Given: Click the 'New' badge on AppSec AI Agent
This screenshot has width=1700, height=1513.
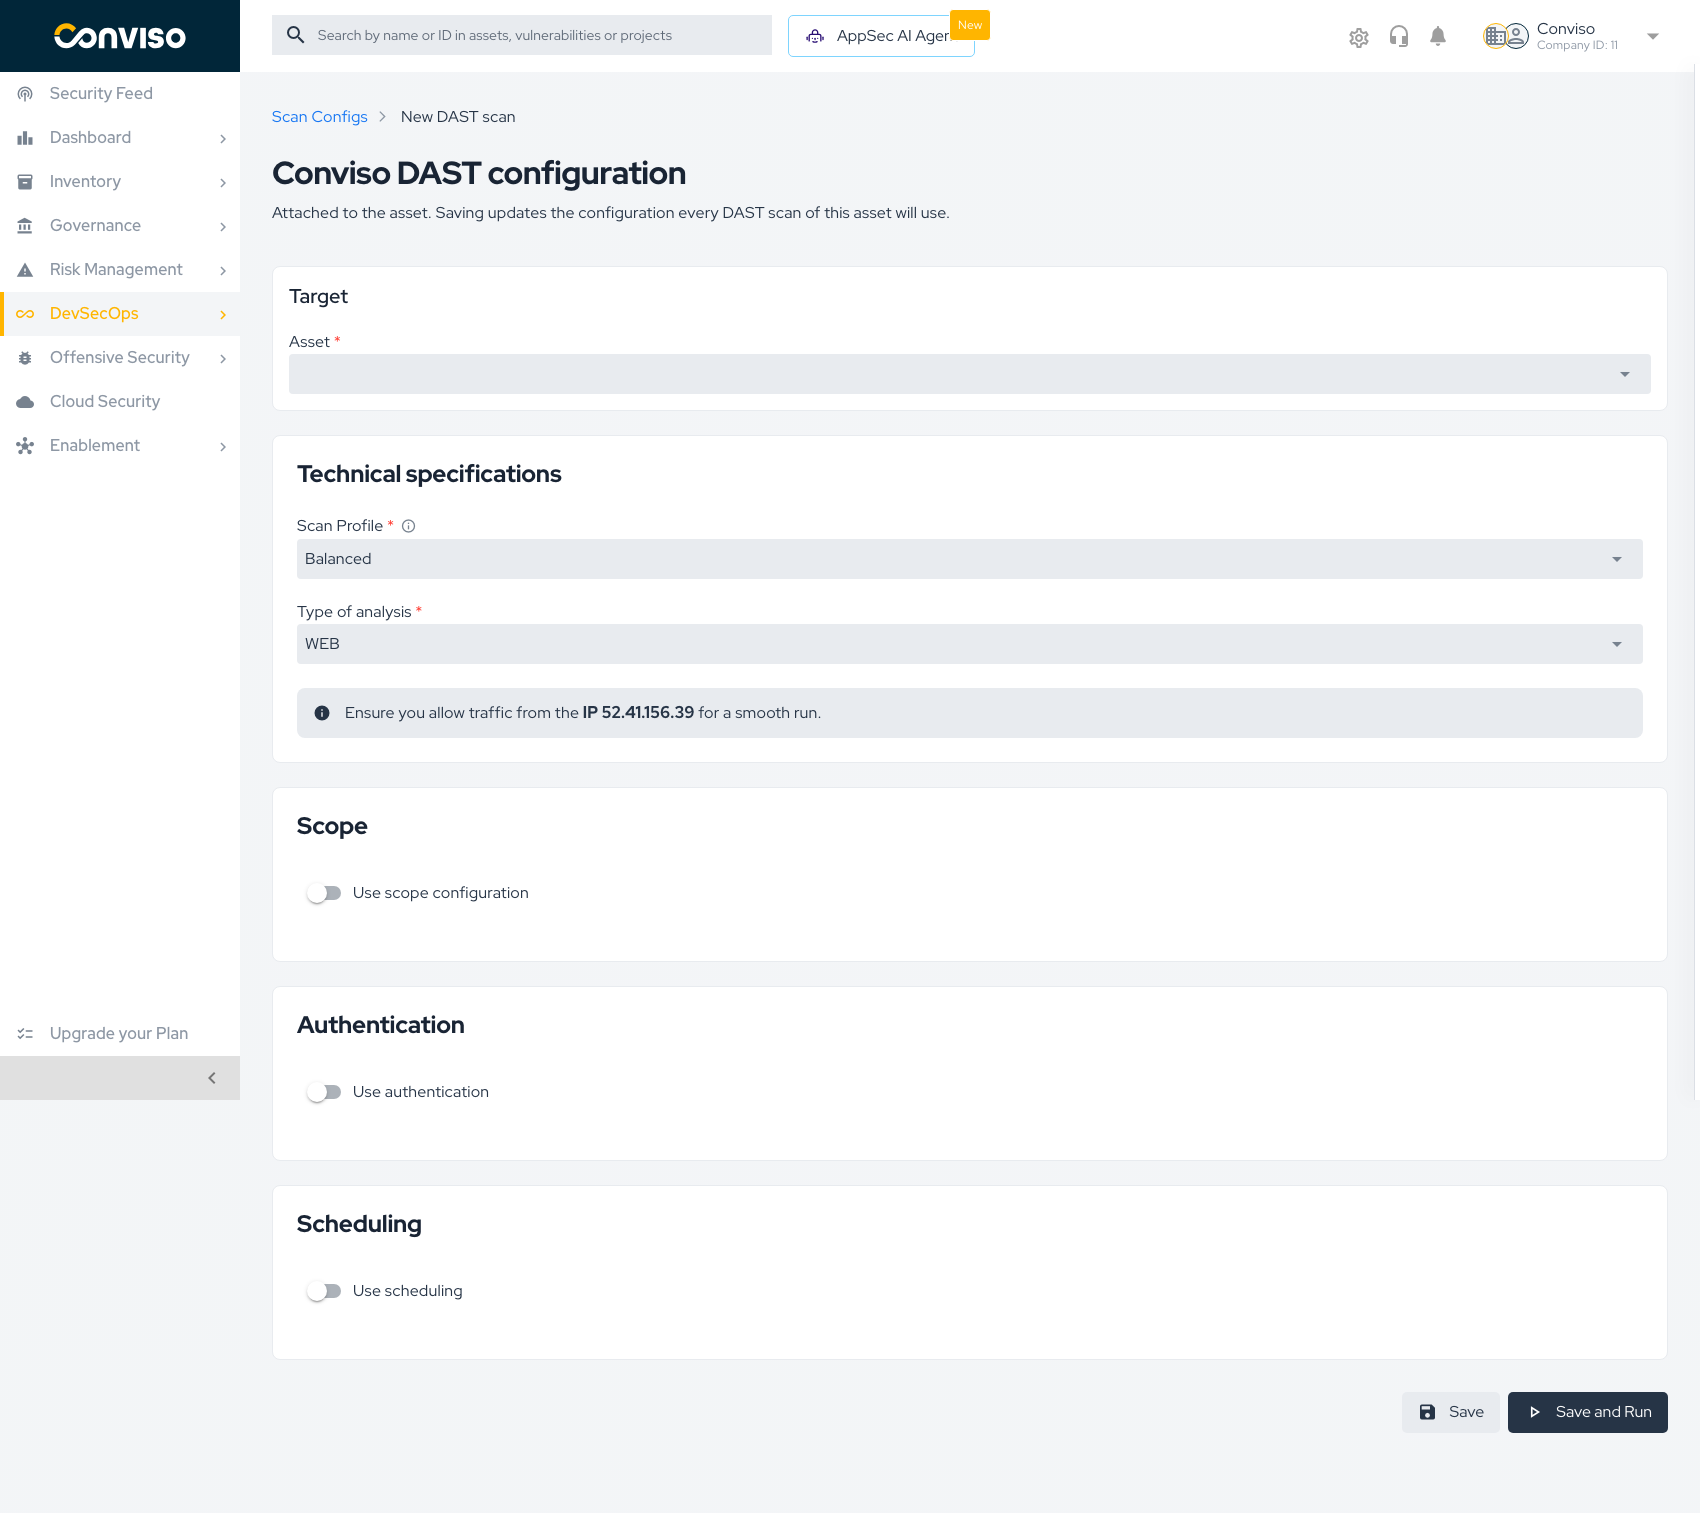Looking at the screenshot, I should pos(970,25).
